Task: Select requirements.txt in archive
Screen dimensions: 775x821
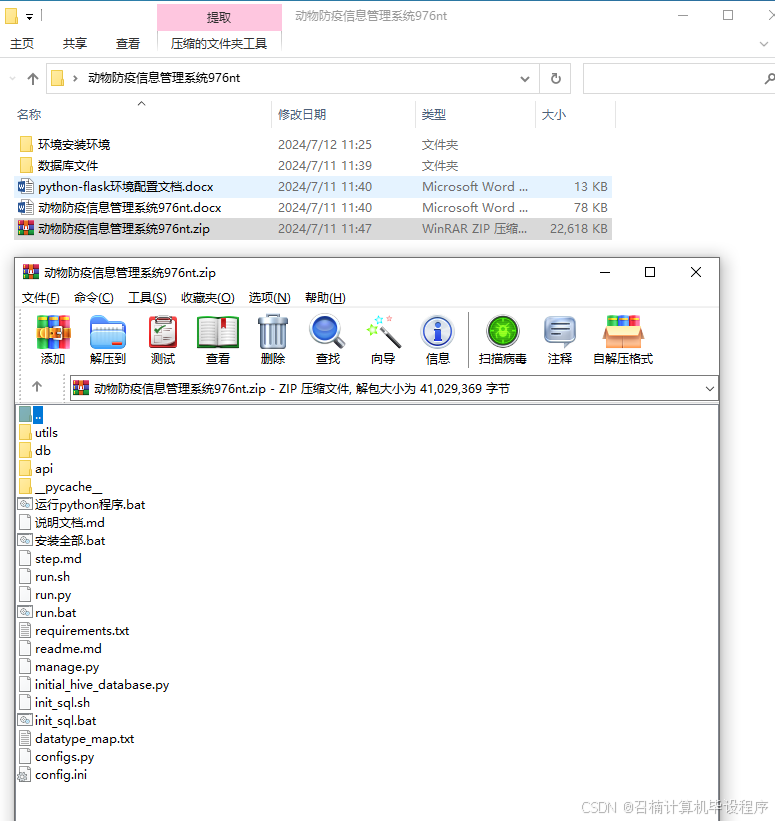Action: [74, 630]
